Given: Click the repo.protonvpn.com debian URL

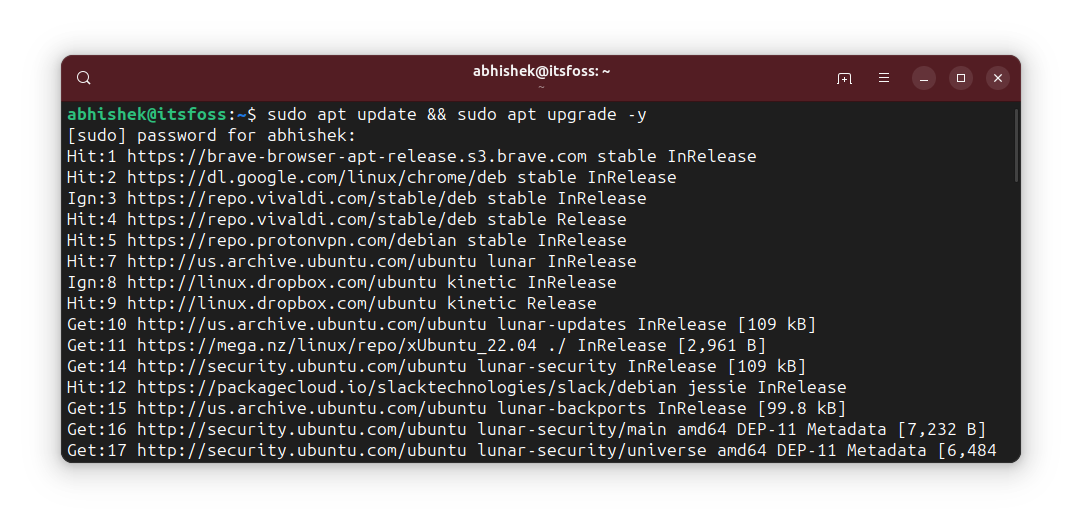Looking at the screenshot, I should pos(292,241).
